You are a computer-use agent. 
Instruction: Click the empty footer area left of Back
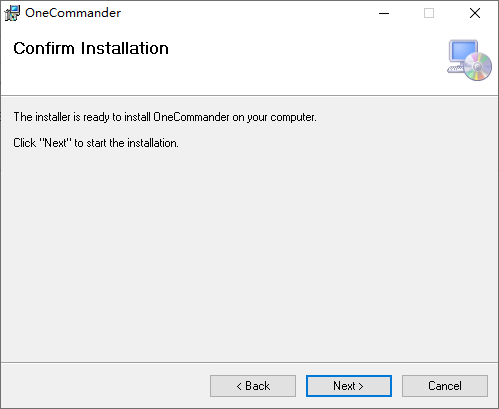tap(105, 386)
